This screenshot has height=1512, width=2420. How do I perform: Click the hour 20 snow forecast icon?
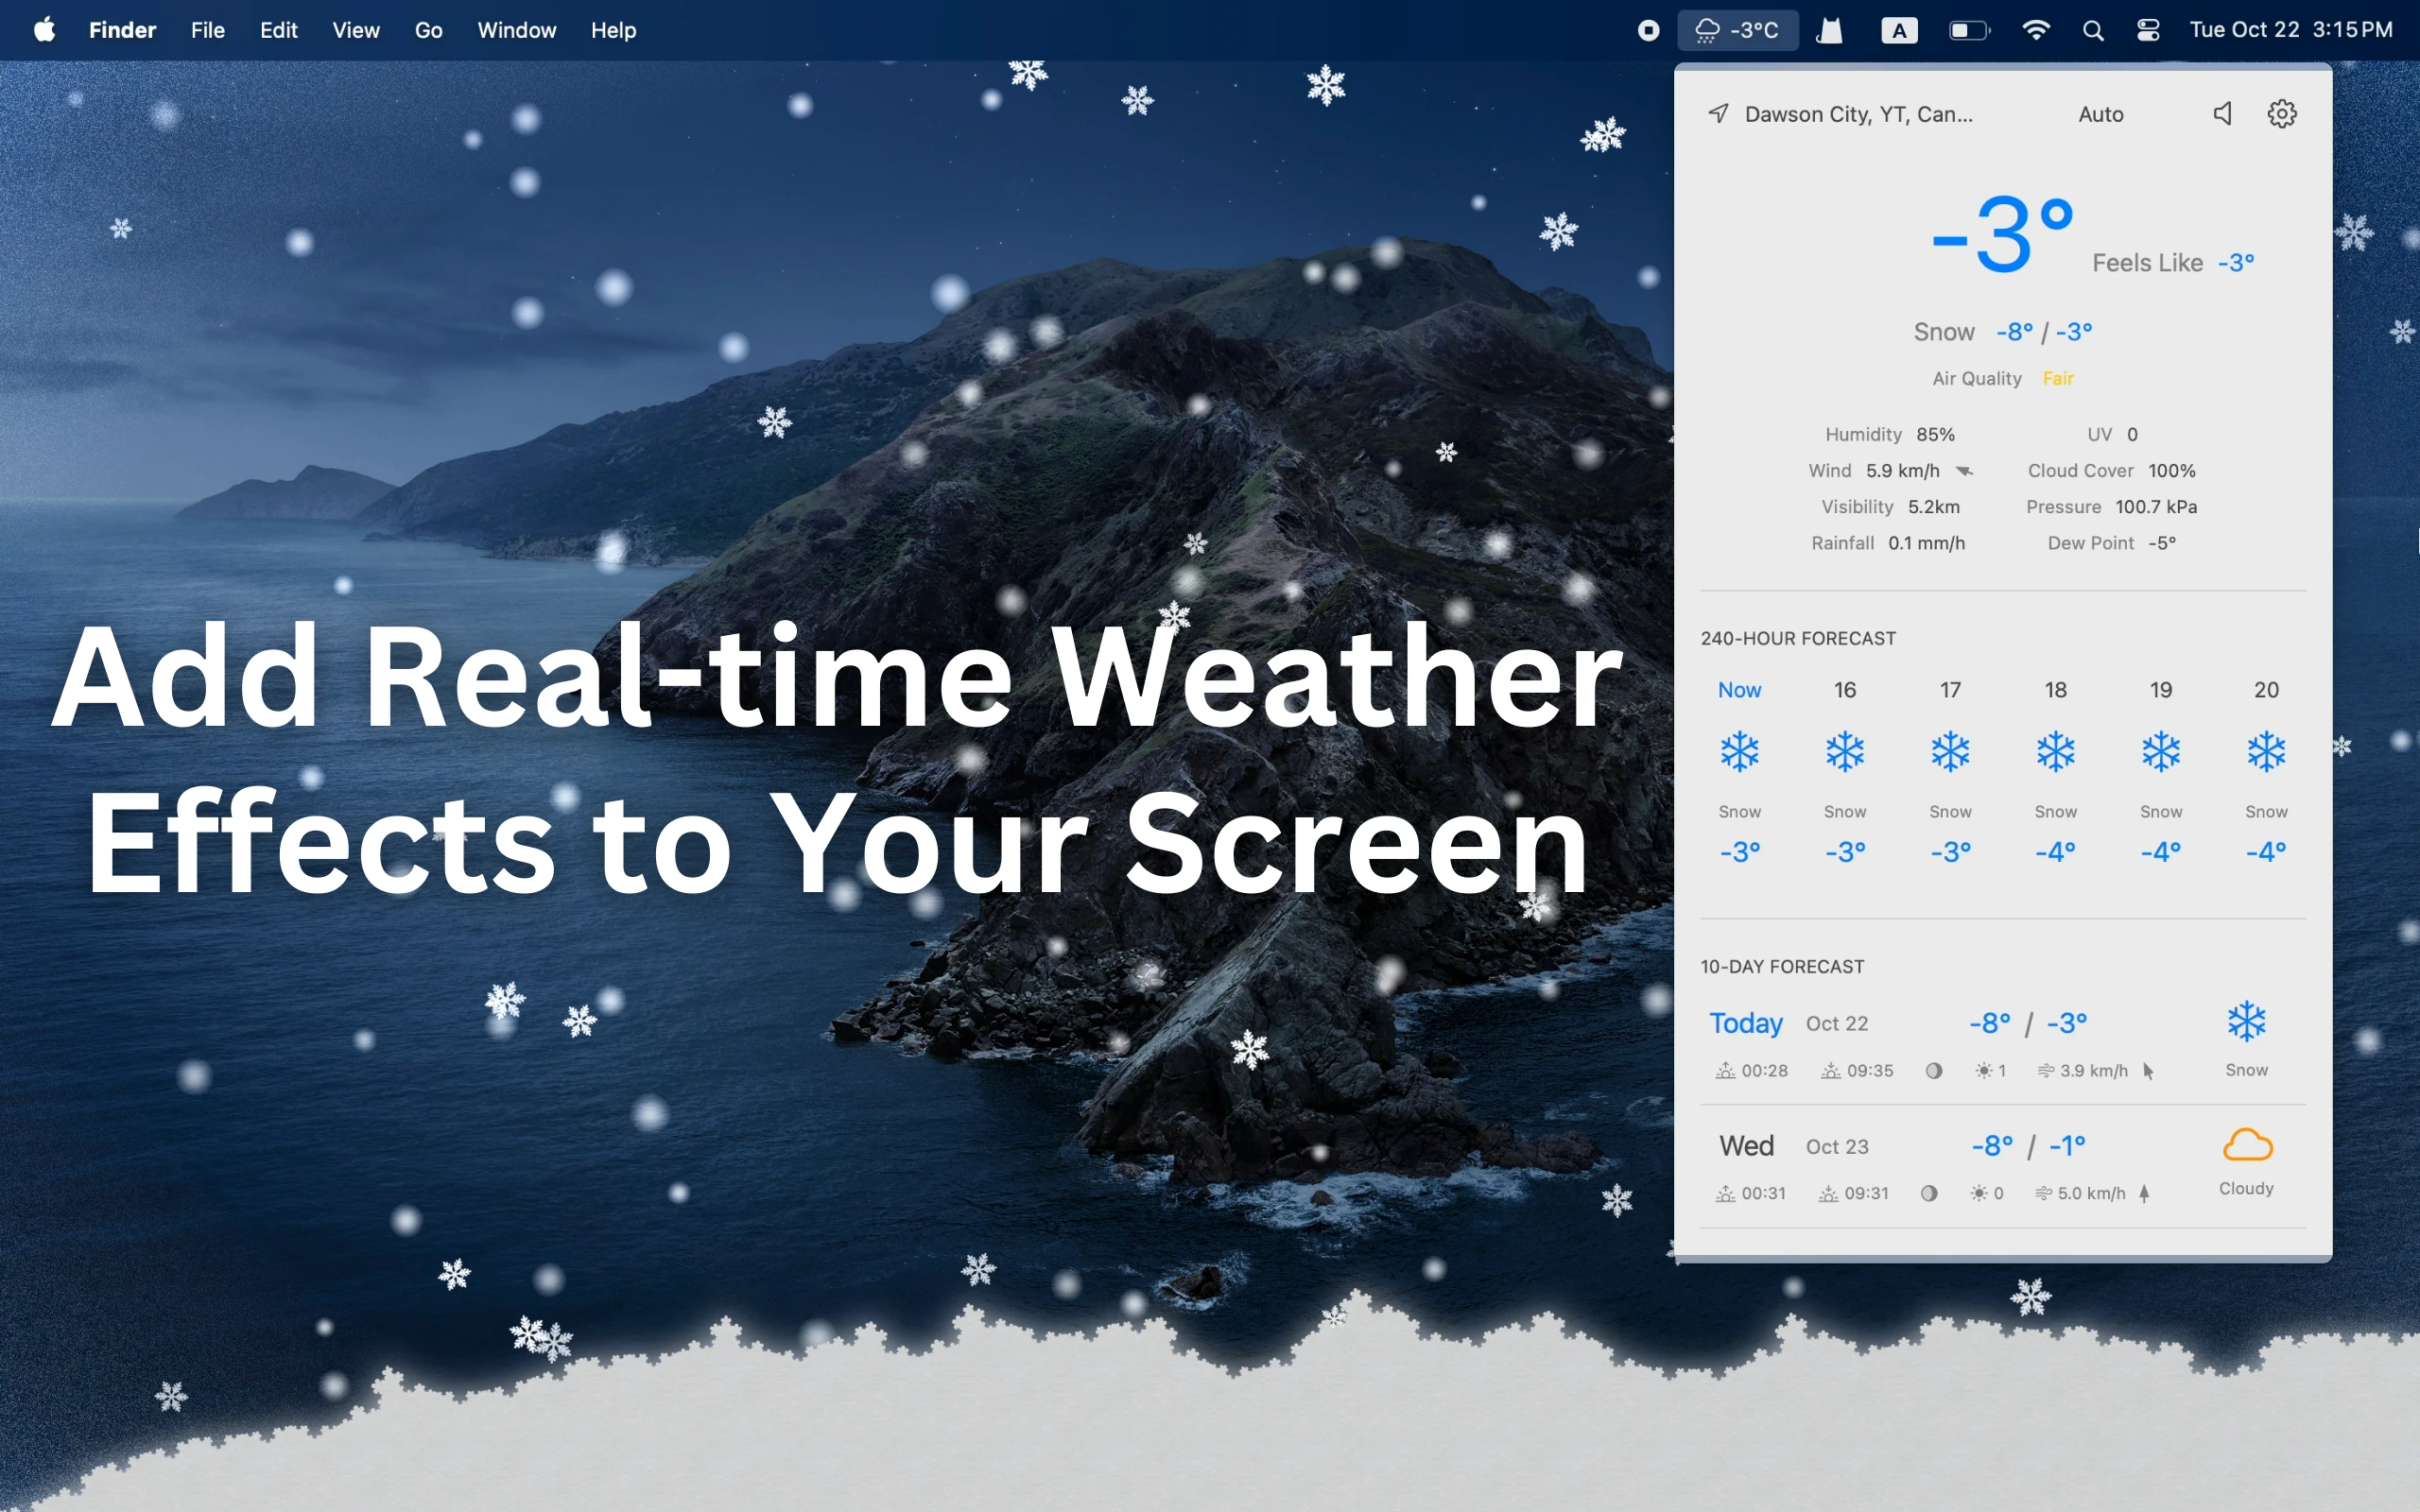pos(2265,752)
